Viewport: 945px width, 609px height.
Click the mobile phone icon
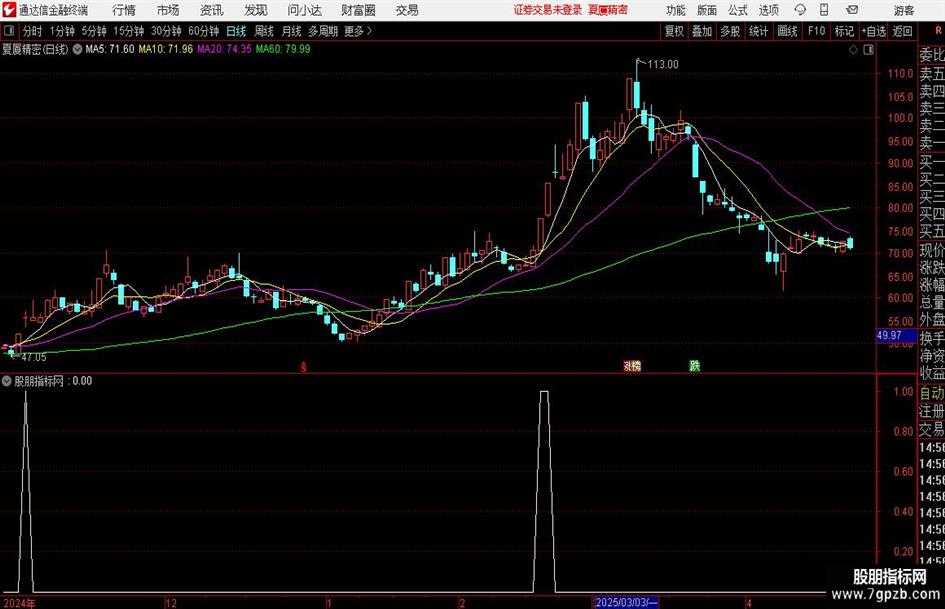click(x=824, y=10)
